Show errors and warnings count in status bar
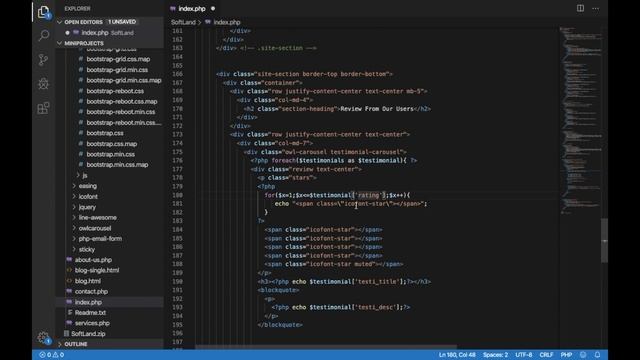This screenshot has height=360, width=640. click(x=51, y=355)
